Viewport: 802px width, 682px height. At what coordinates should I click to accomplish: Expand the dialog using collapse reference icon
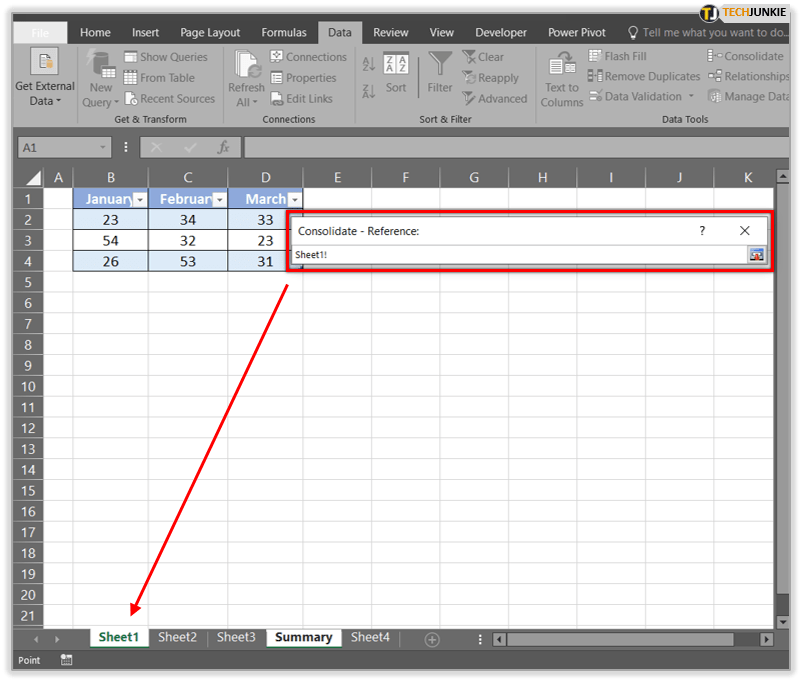(x=757, y=255)
